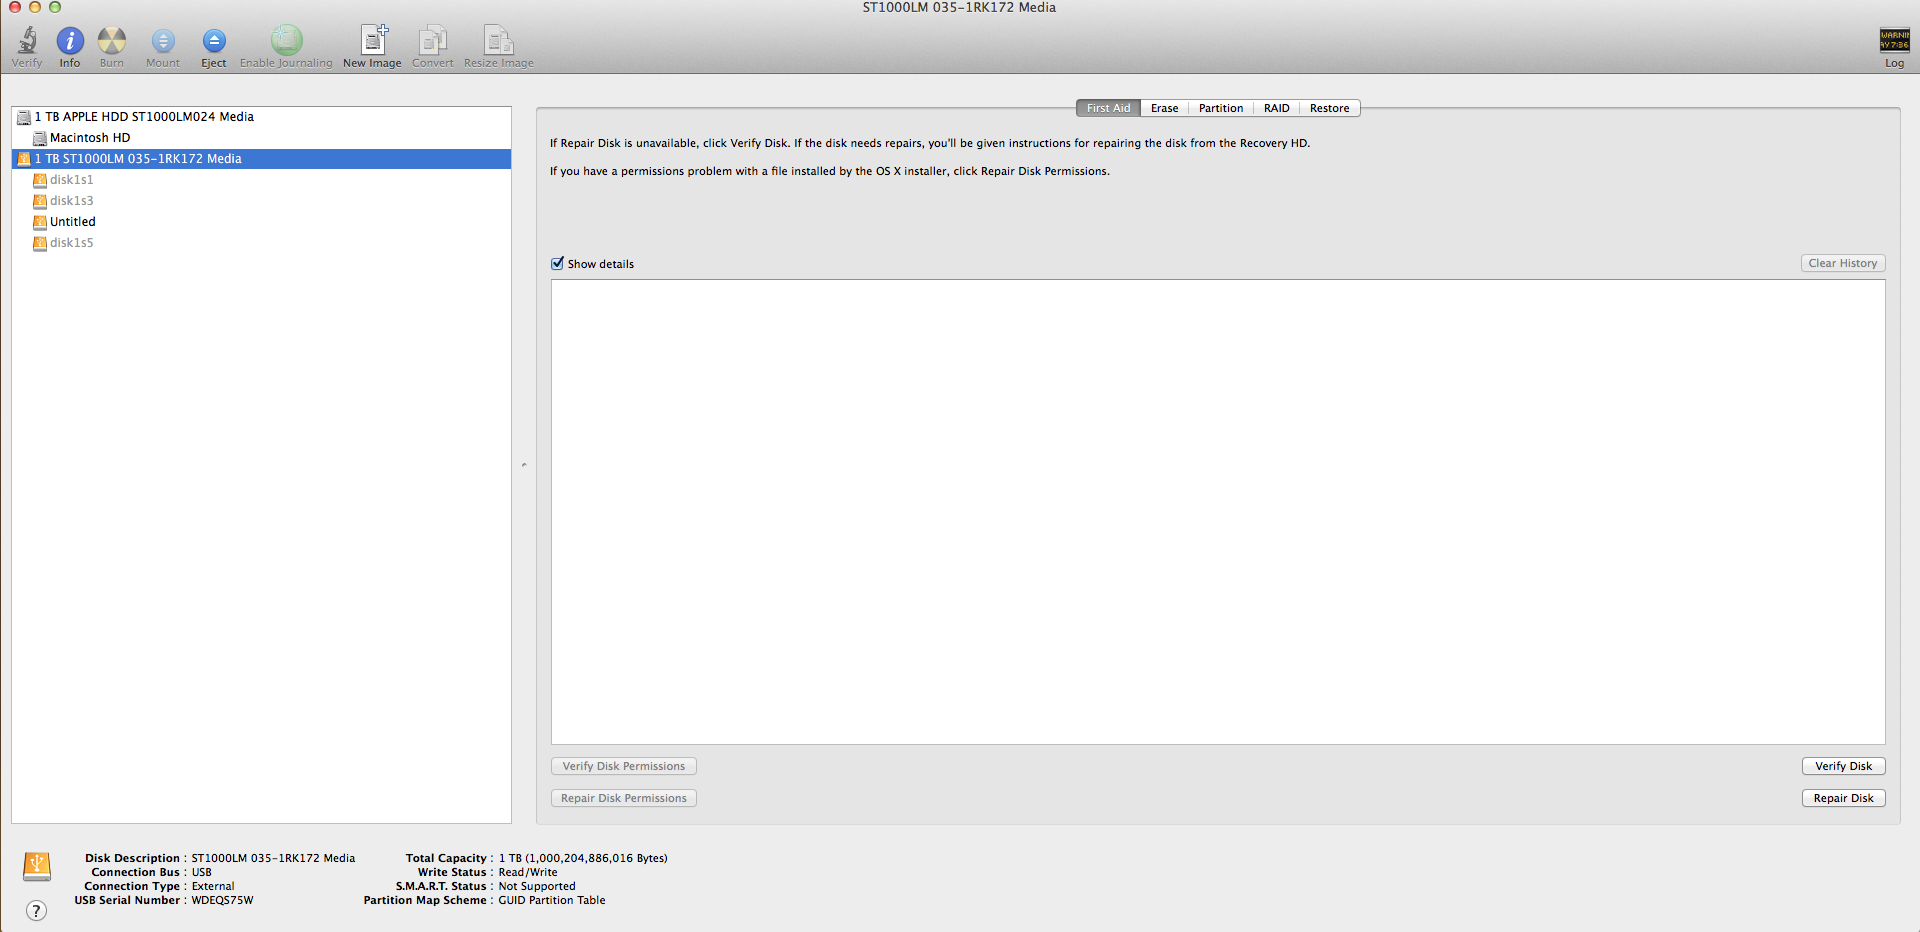Click the S.M.A.R.T. Status Not Supported value
The image size is (1920, 932).
(537, 886)
